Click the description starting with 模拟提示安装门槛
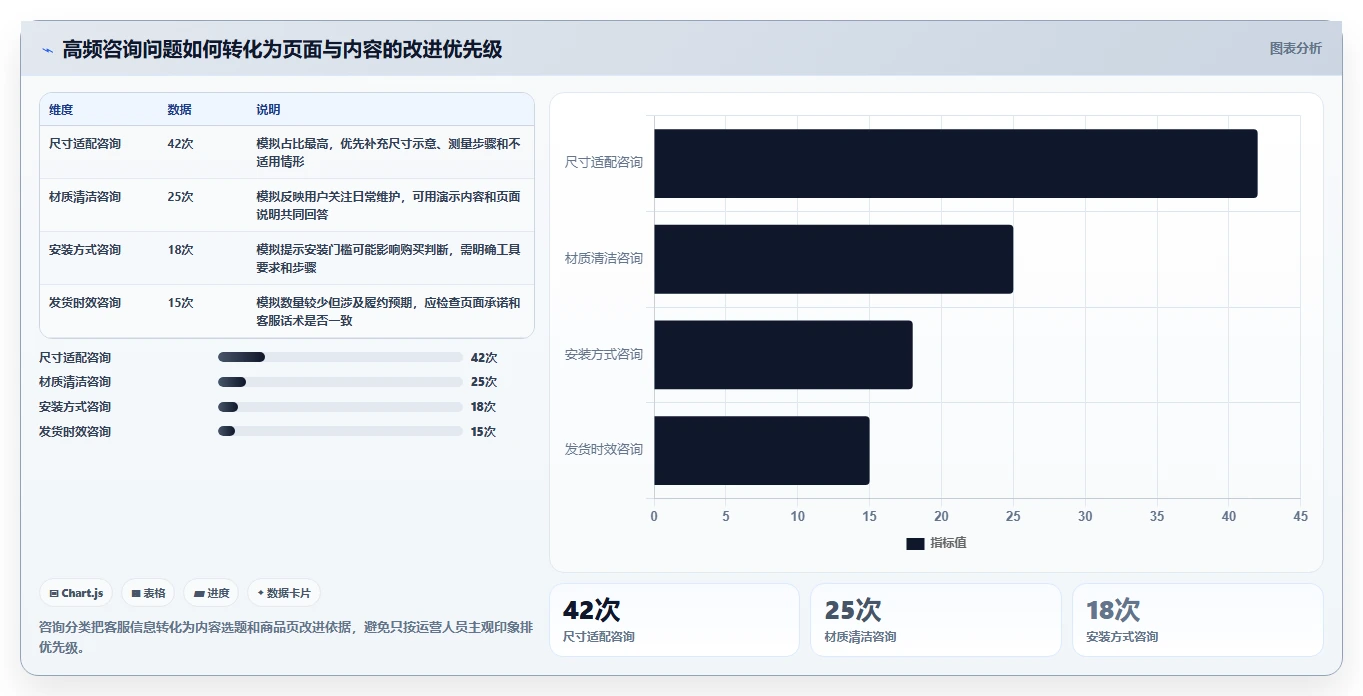The image size is (1363, 696). click(388, 259)
